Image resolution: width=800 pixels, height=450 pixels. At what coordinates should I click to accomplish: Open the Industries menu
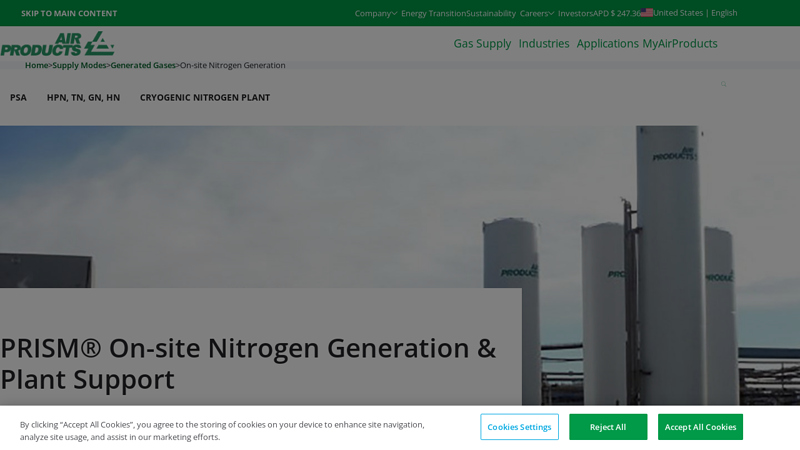[544, 43]
